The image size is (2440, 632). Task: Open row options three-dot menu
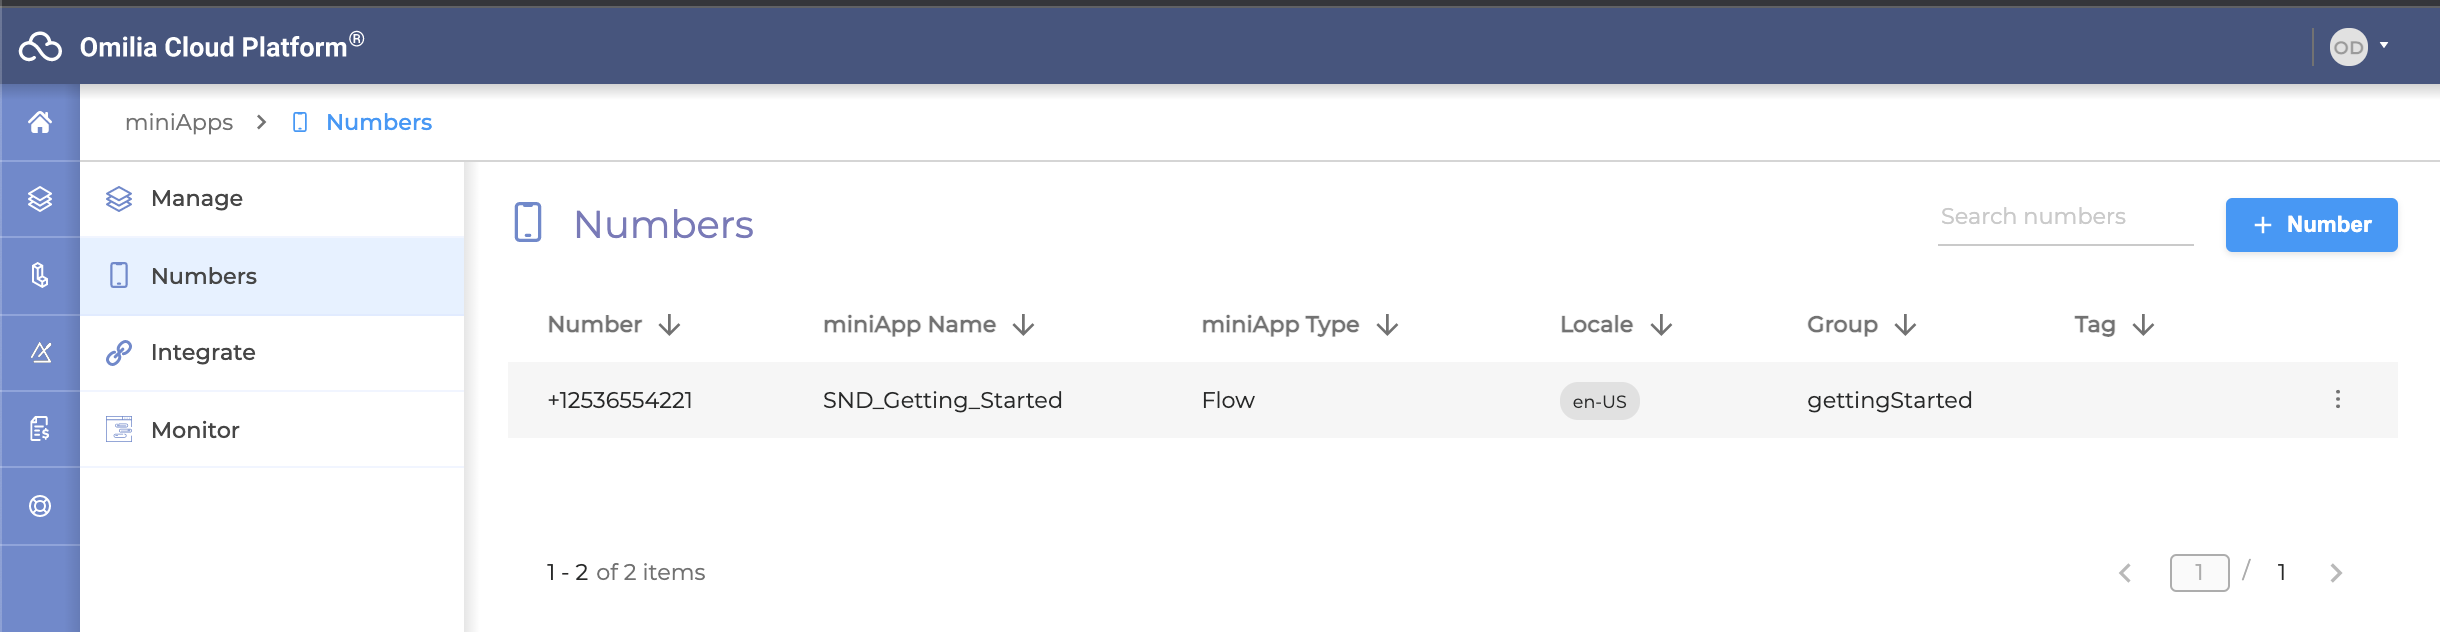click(2337, 399)
